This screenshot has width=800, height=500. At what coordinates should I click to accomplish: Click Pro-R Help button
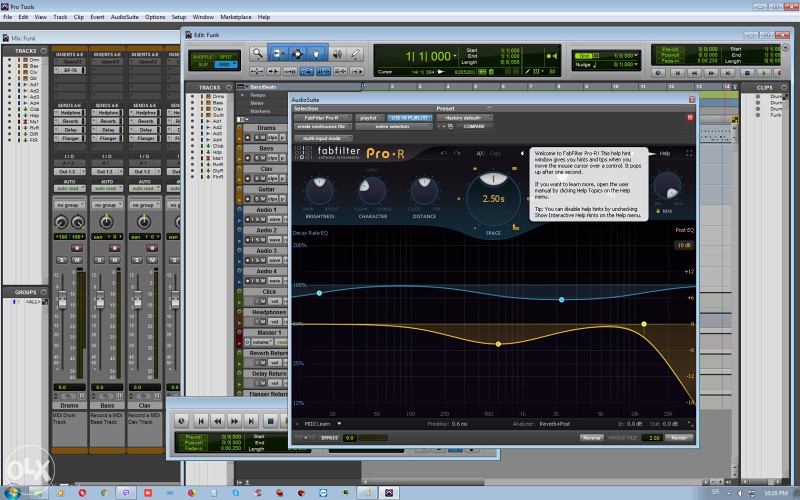(665, 153)
